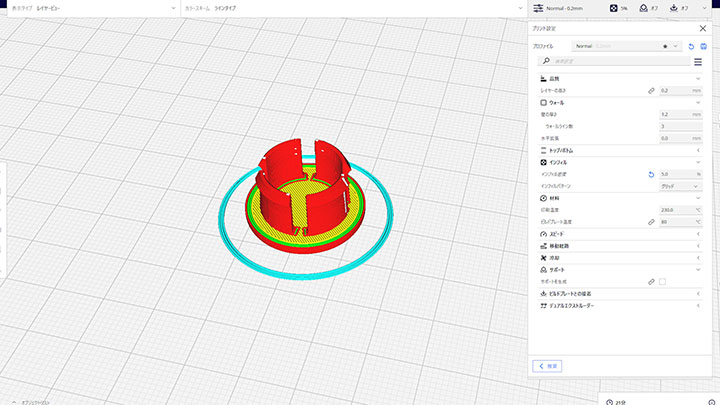Collapse the Quality (品質) section
720x405 pixels.
(619, 79)
